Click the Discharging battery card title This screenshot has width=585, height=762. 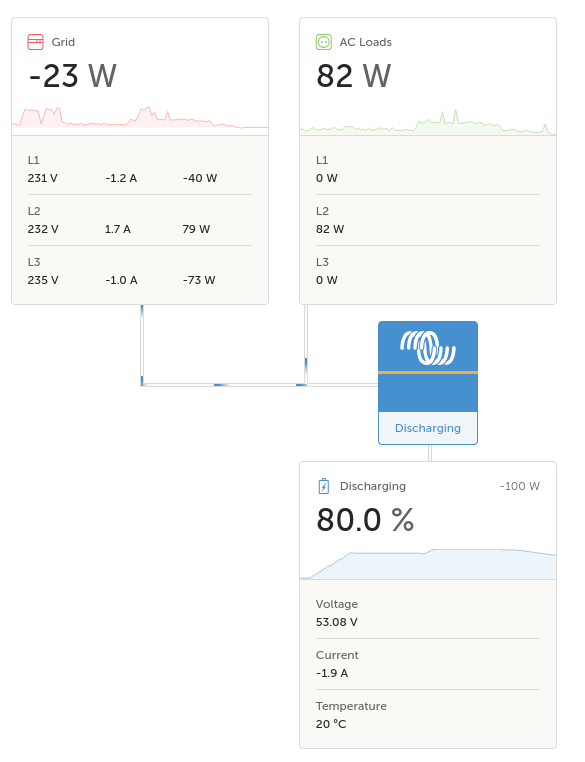click(x=373, y=486)
